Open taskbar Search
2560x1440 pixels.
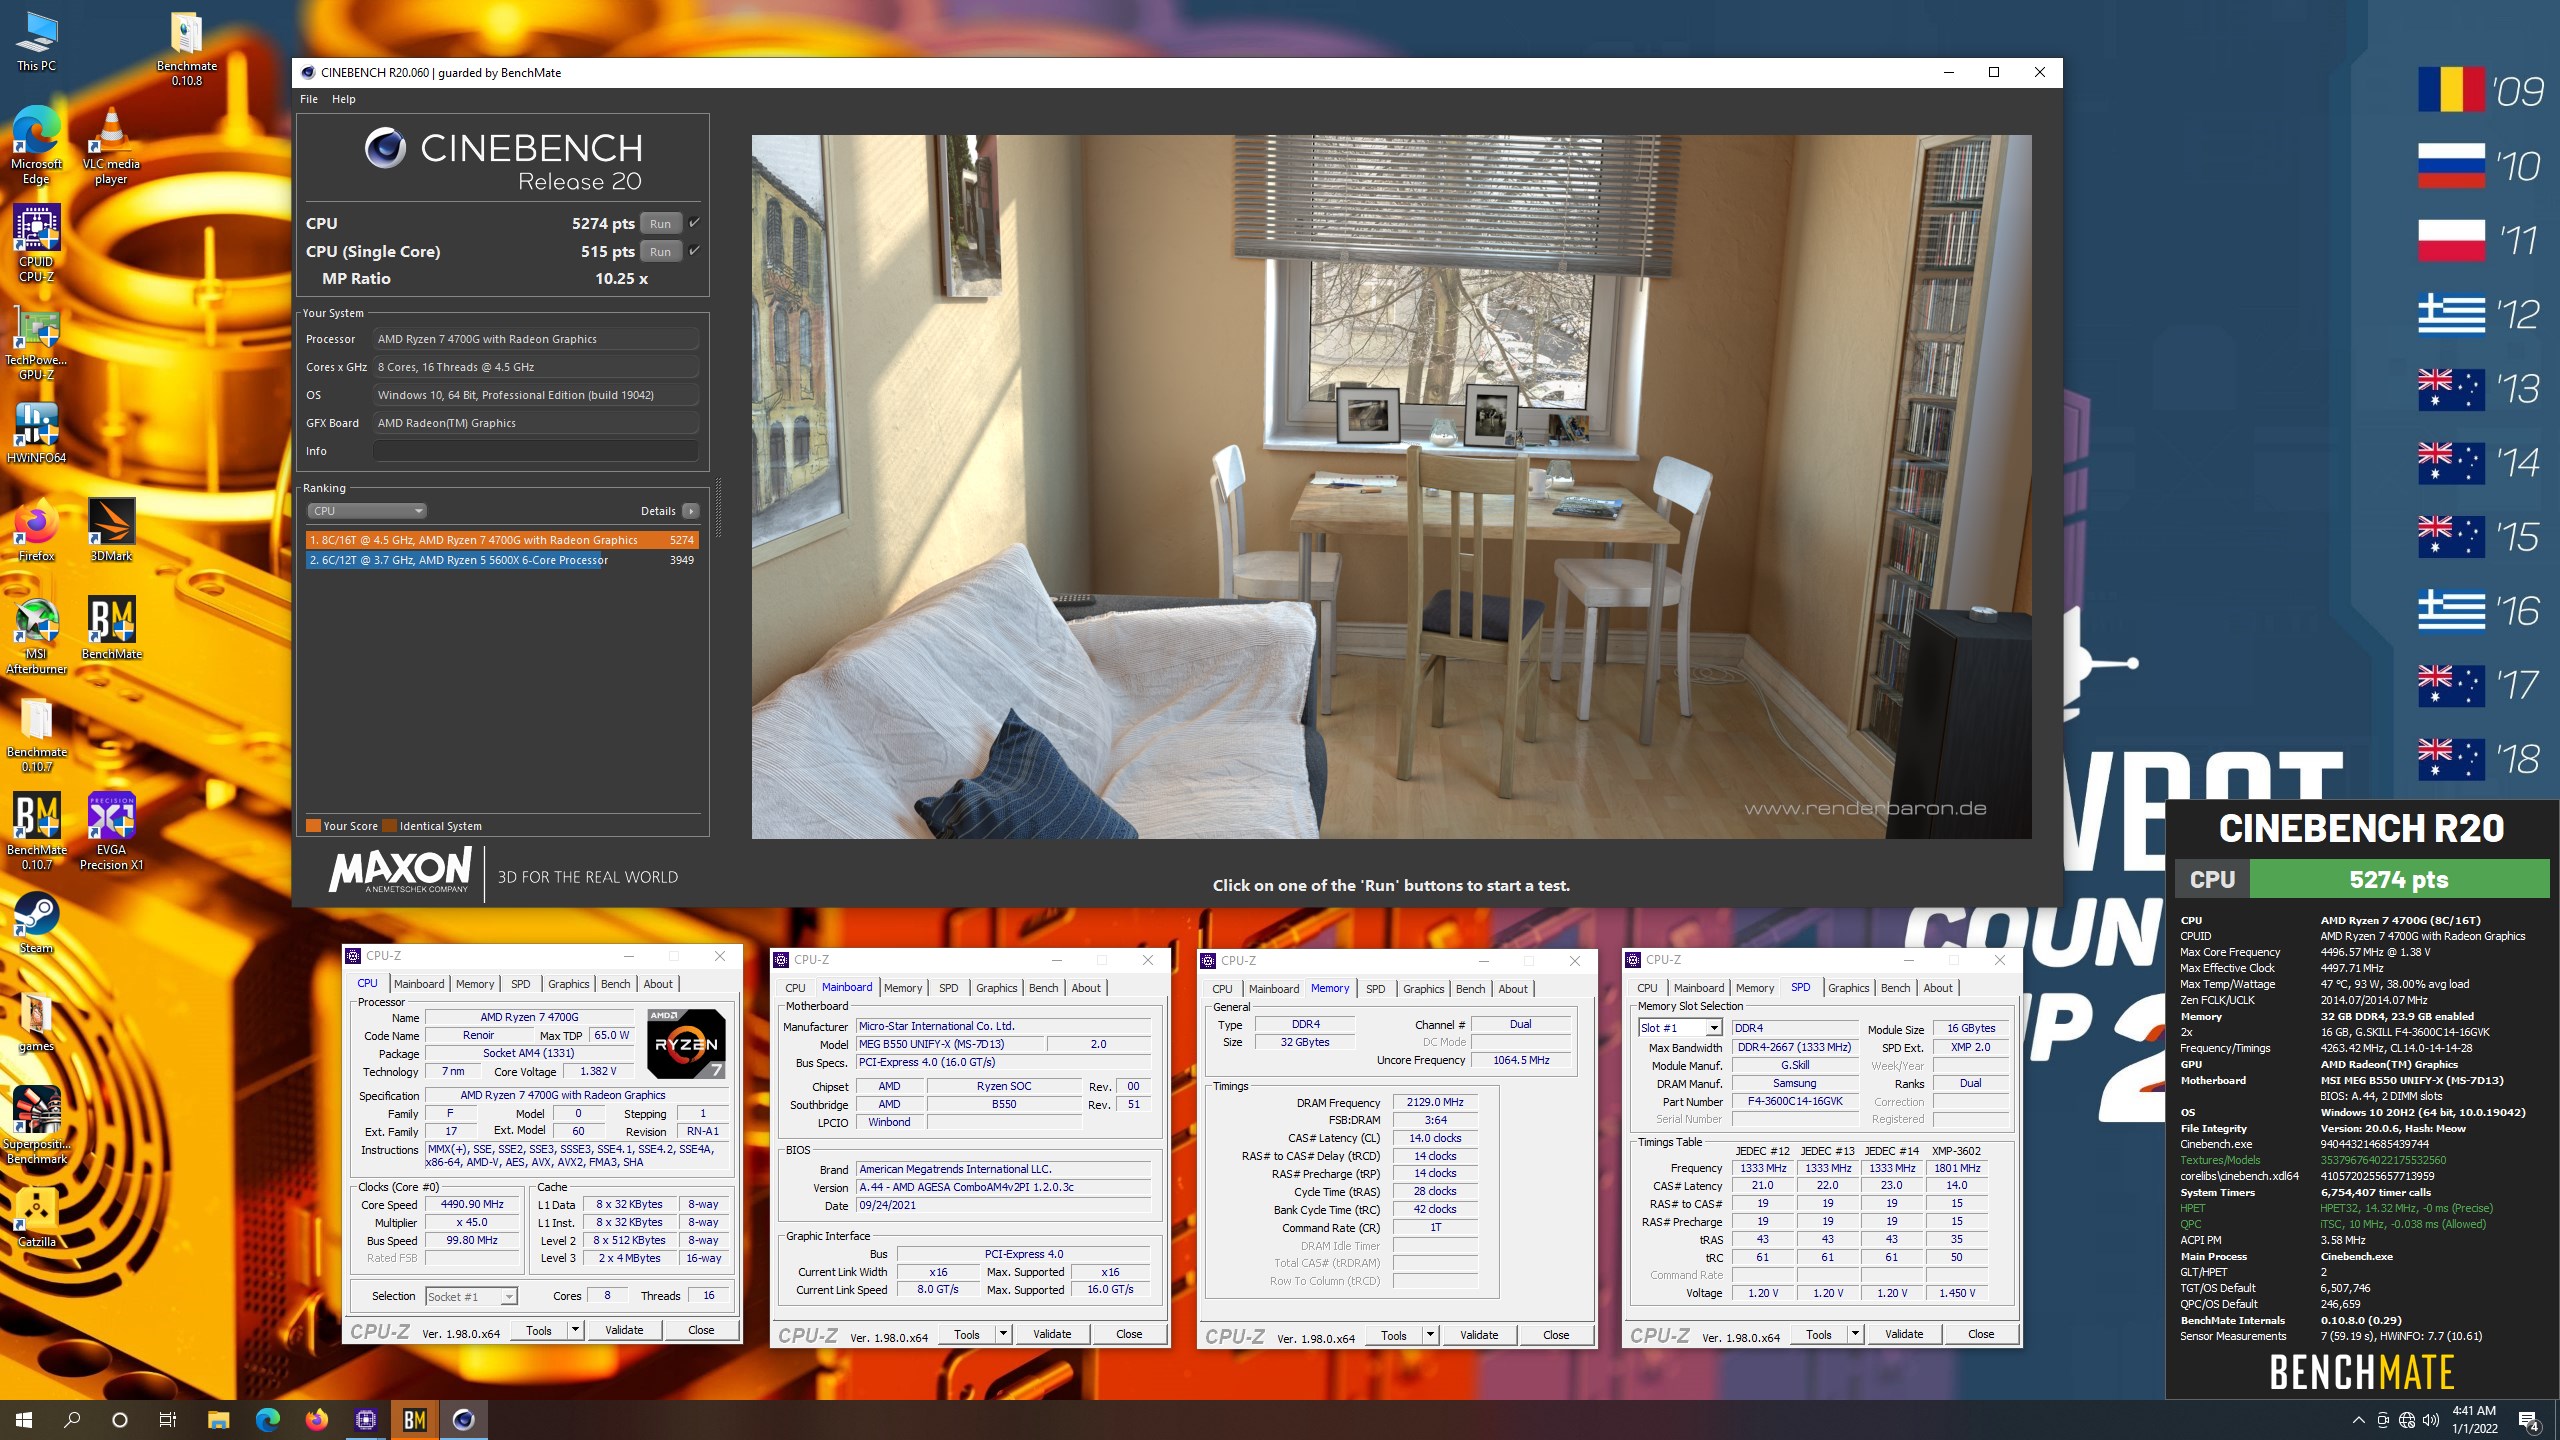[72, 1420]
